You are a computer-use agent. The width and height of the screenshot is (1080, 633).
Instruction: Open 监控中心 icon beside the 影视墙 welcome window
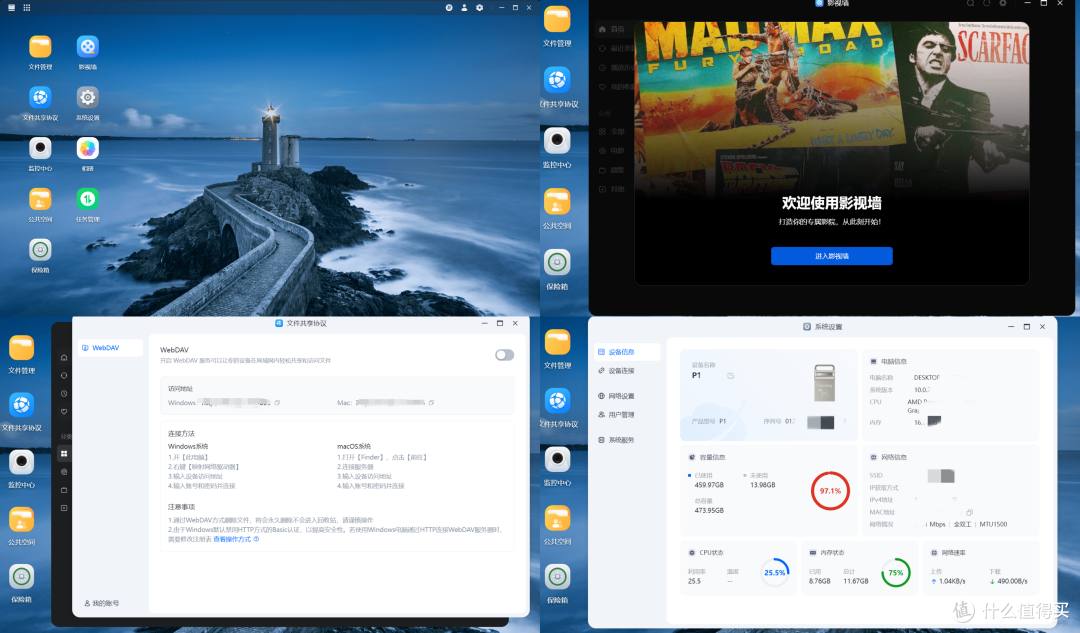(557, 141)
